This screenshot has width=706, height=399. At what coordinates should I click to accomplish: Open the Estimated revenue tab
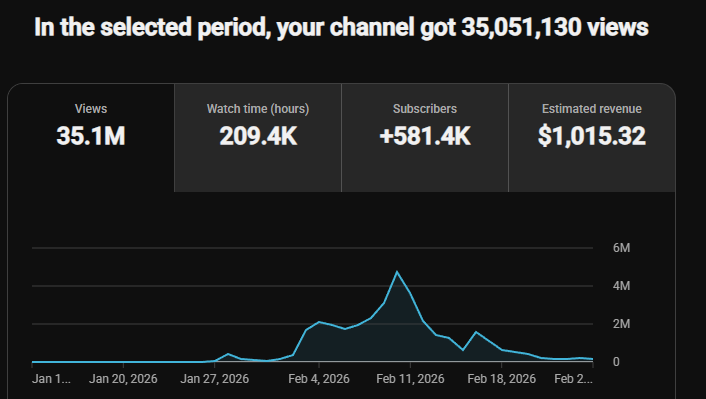click(x=592, y=138)
